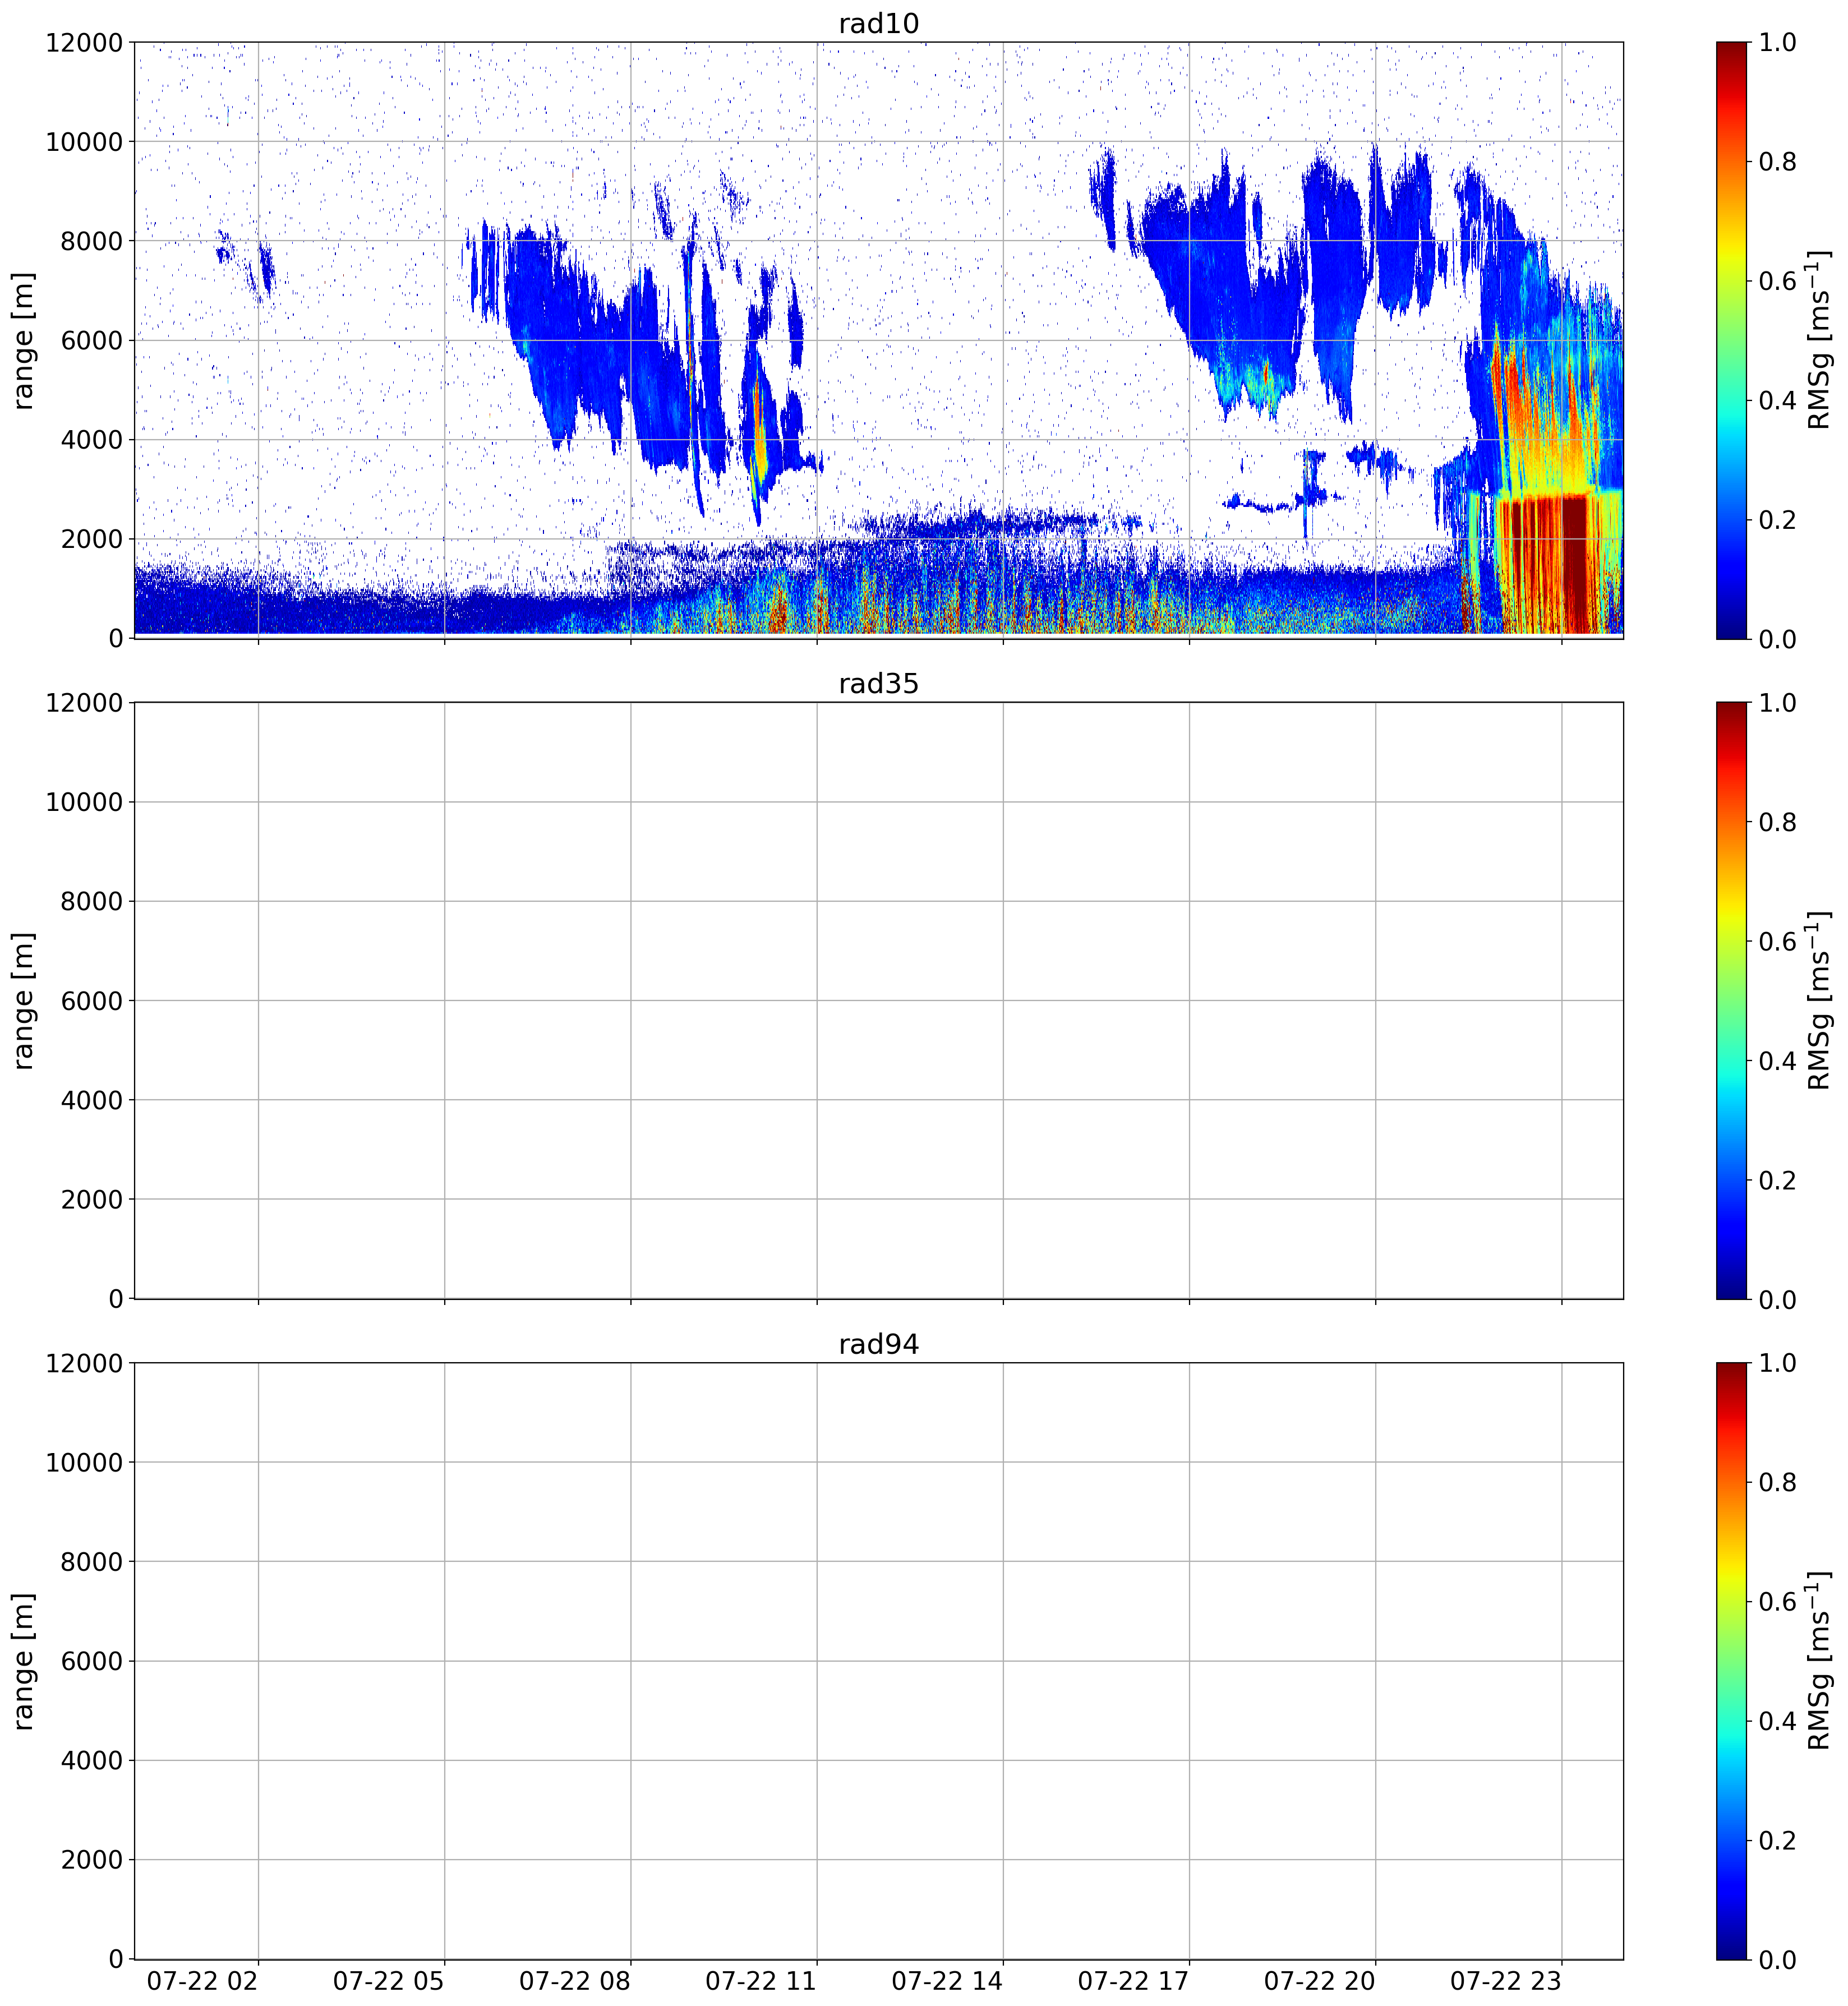Click the rad94 plot title
The height and width of the screenshot is (2006, 1848).
878,1344
